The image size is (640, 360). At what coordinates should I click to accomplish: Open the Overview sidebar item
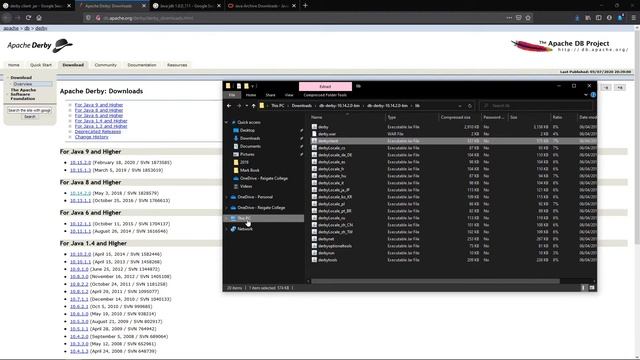(23, 84)
